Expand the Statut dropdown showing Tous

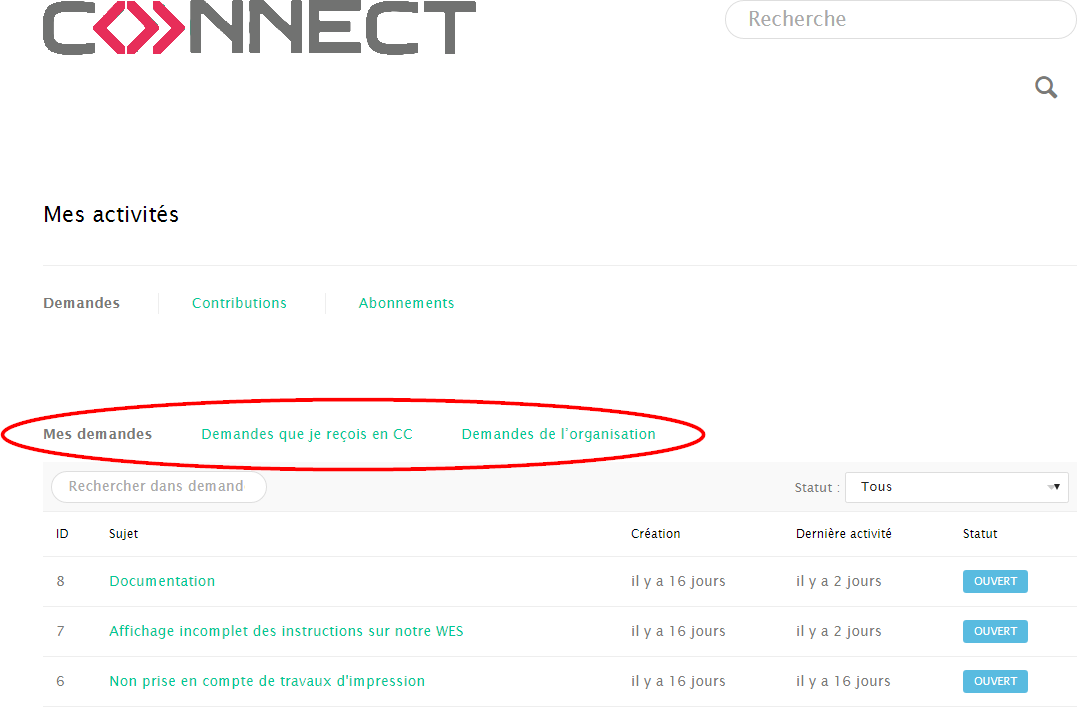(x=956, y=487)
